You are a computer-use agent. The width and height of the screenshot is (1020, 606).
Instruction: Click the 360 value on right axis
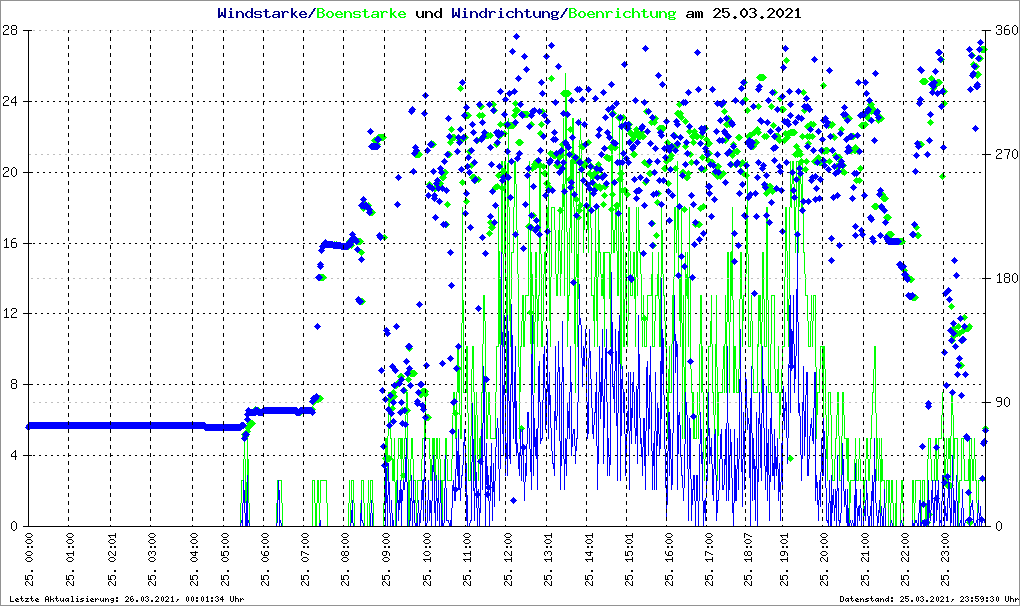click(1005, 31)
